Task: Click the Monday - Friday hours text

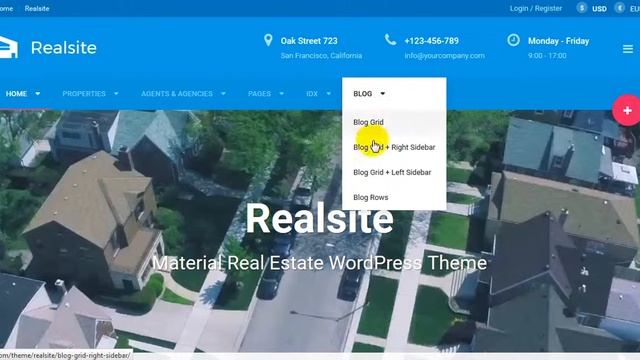Action: point(558,41)
